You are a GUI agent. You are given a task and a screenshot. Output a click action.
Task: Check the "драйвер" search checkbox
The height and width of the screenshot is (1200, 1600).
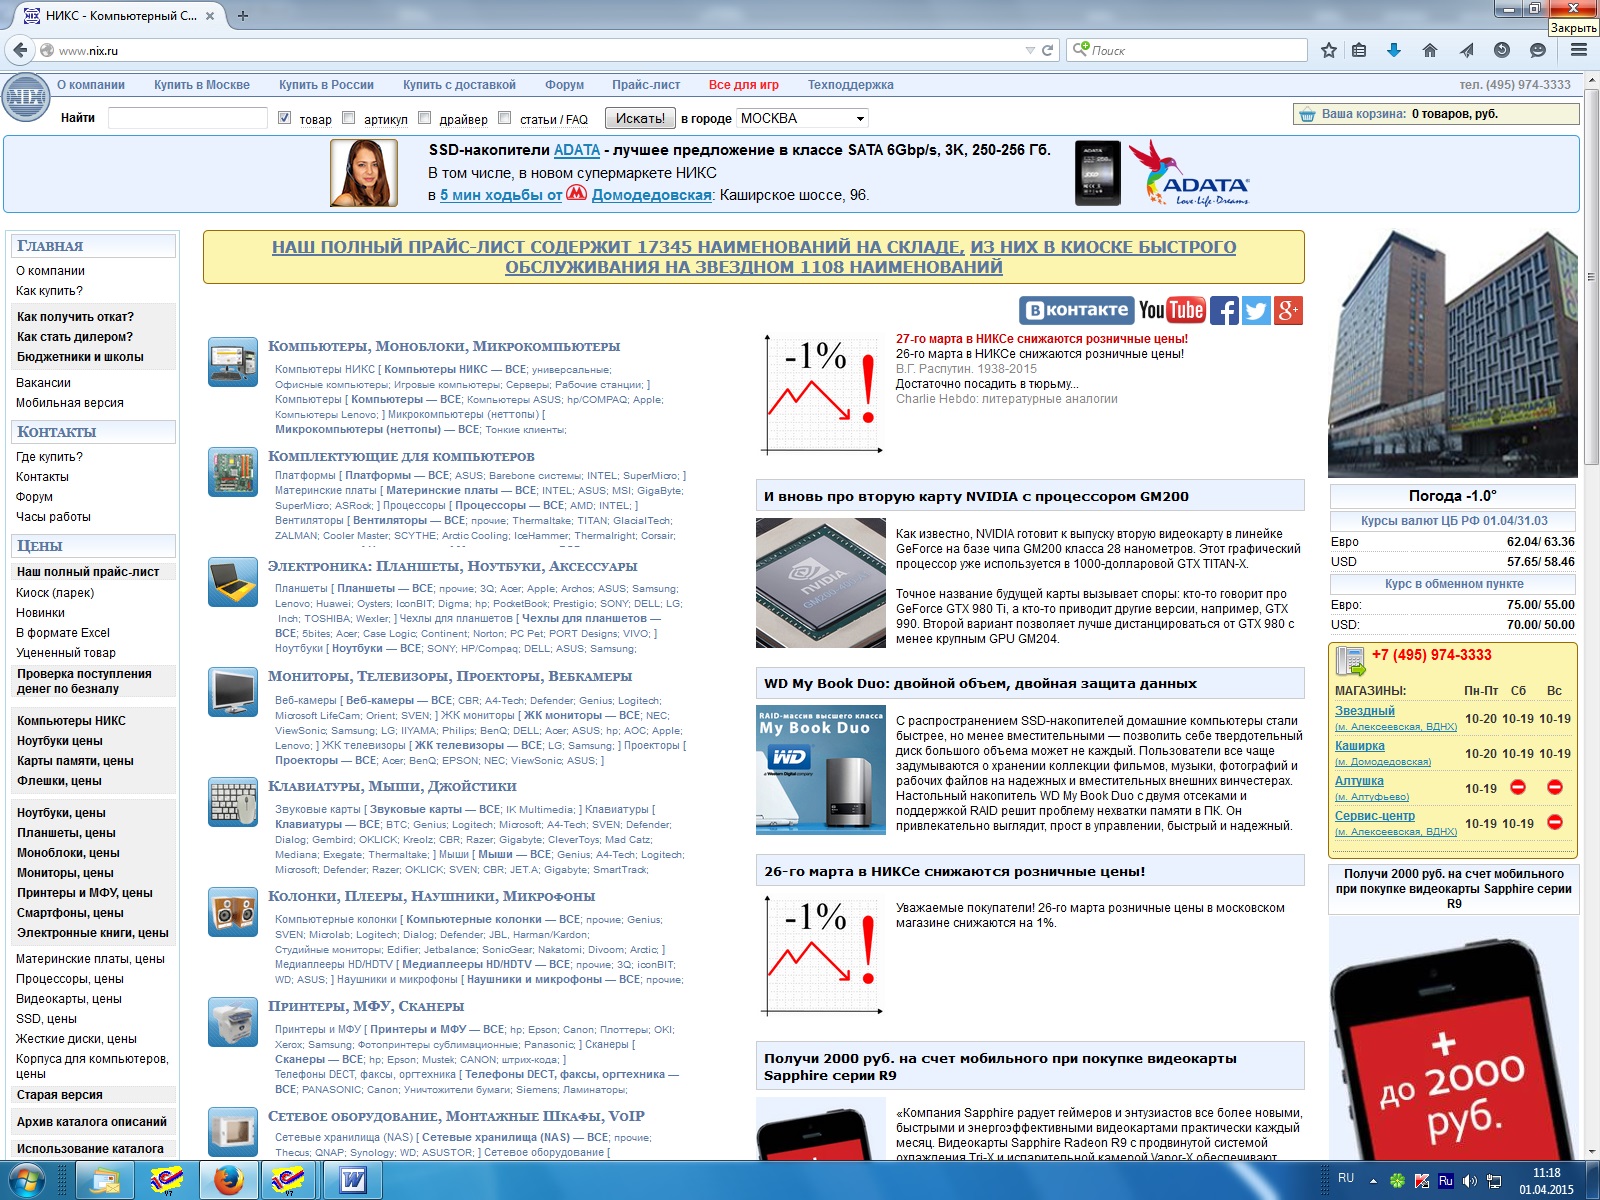pyautogui.click(x=424, y=118)
